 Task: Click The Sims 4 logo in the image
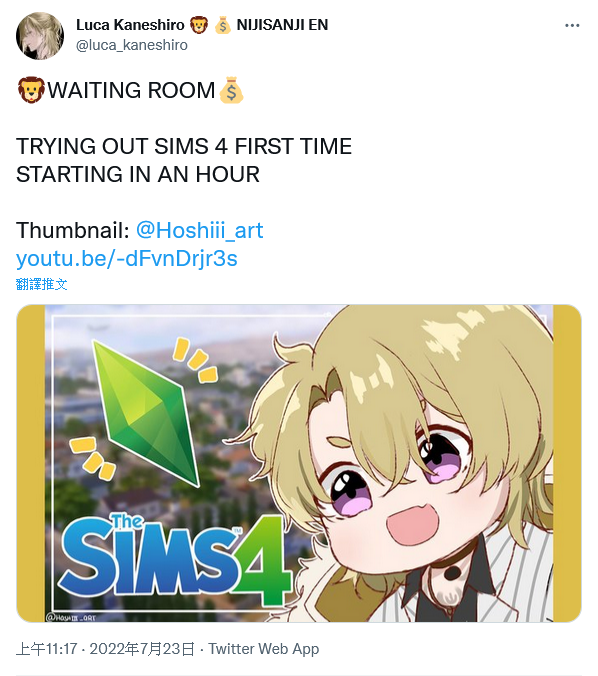pyautogui.click(x=175, y=560)
